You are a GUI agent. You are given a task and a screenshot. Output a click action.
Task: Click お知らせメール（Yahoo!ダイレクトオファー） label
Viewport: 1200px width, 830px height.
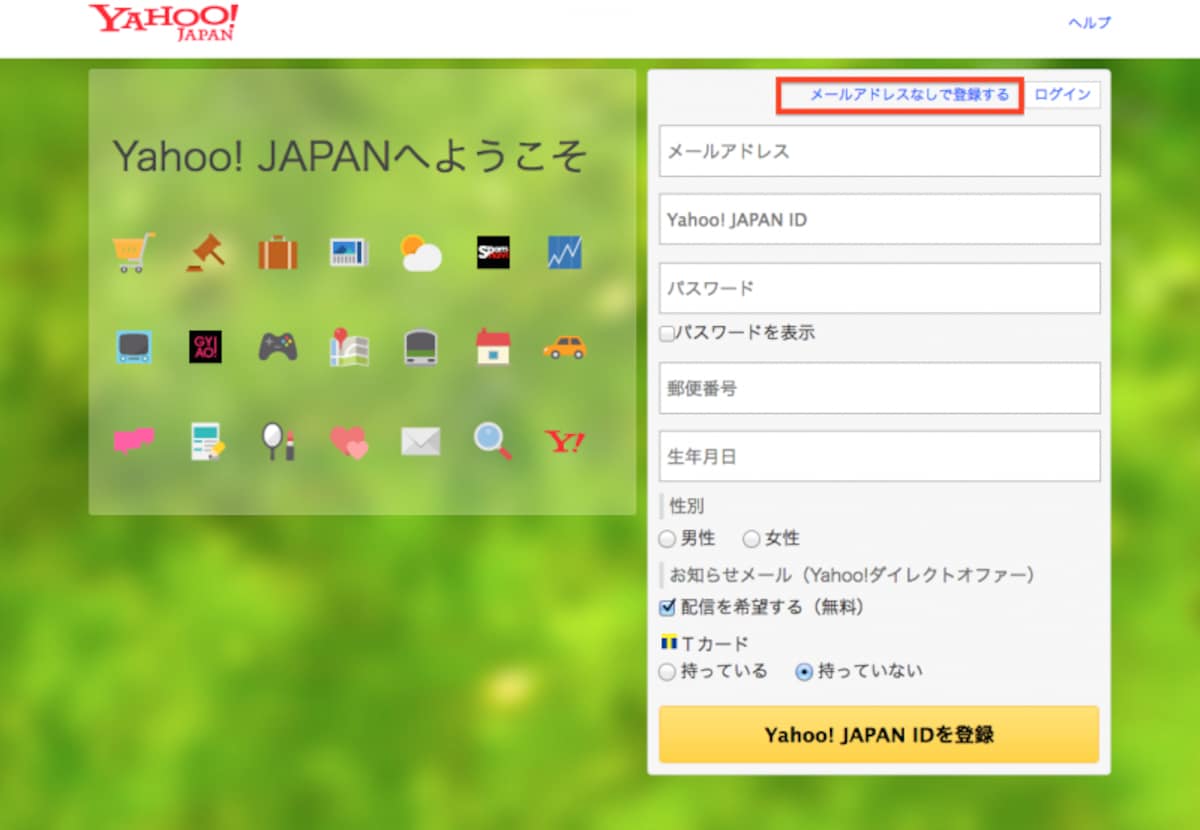coord(852,575)
